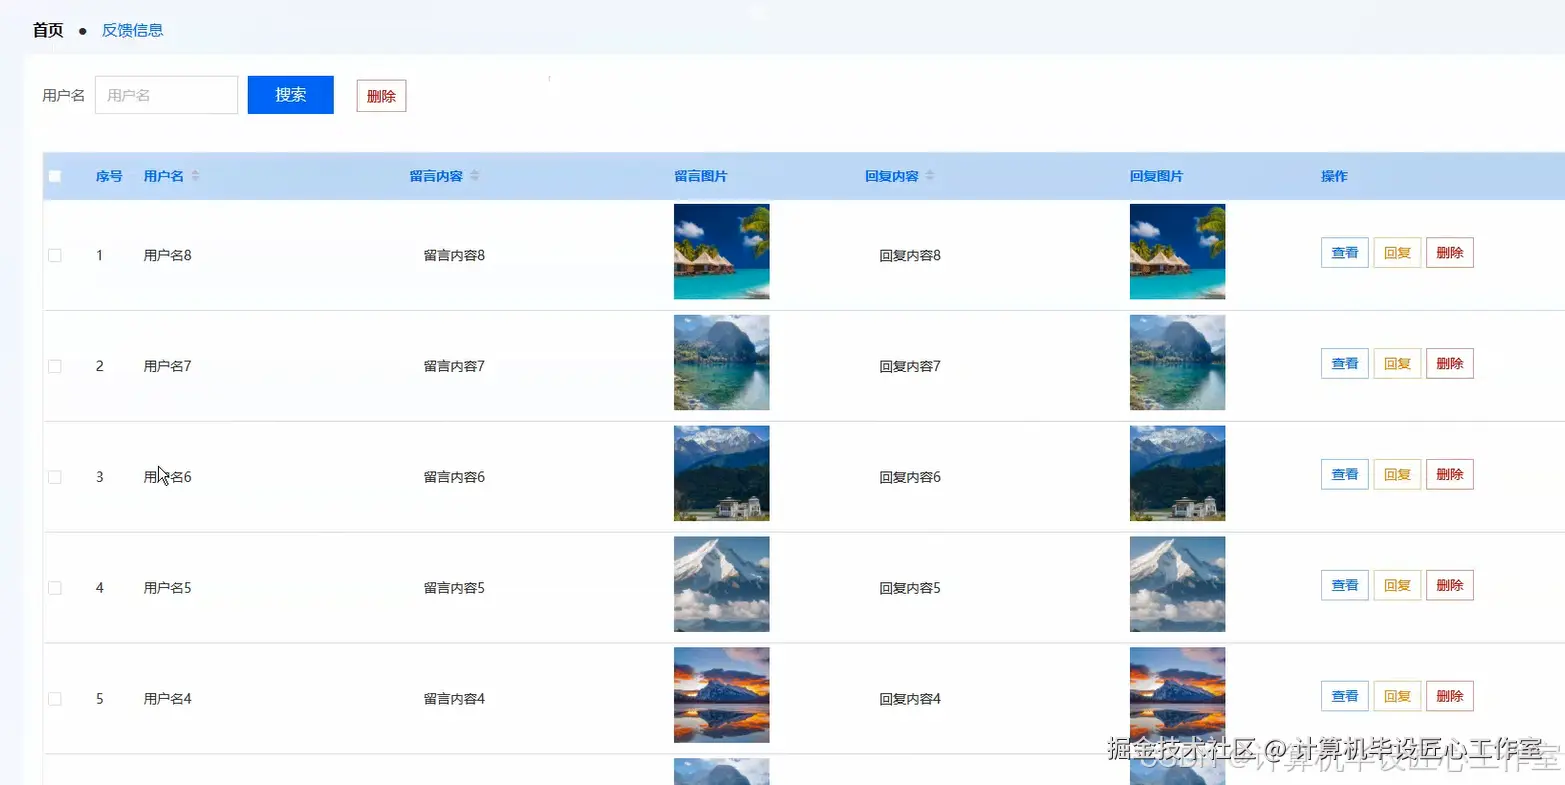Select the 留言内容7 cell

tap(454, 366)
